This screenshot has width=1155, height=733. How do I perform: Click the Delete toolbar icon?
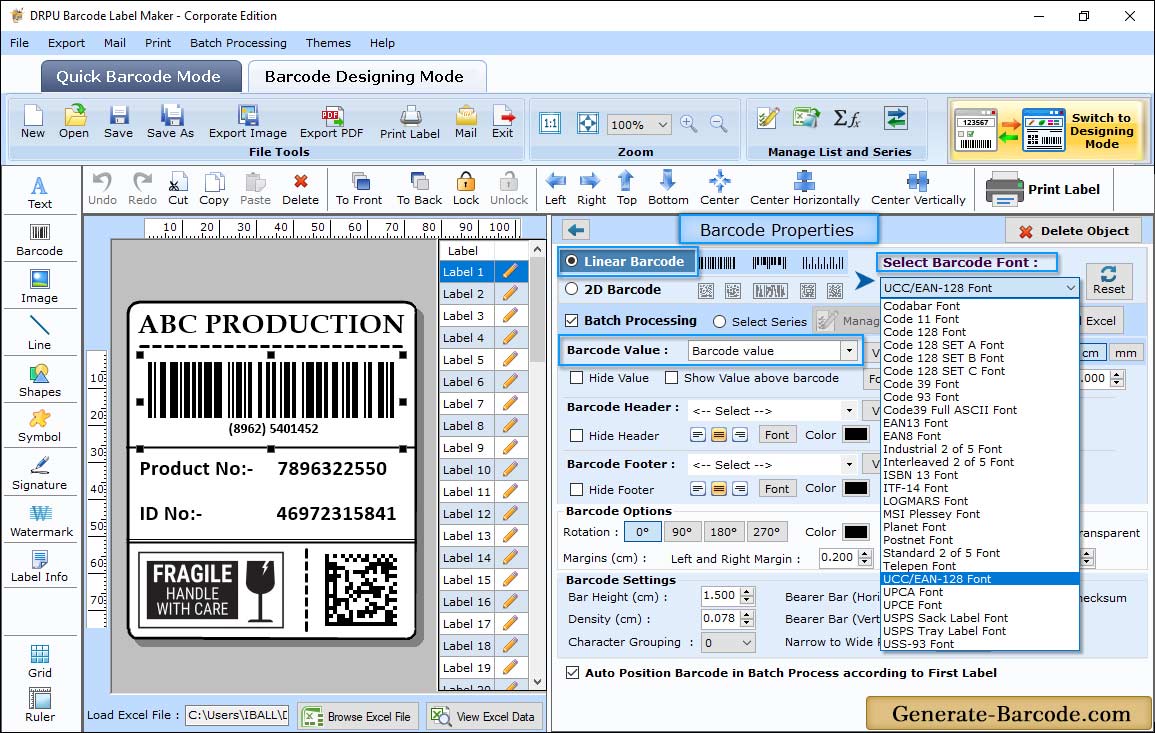click(x=301, y=189)
